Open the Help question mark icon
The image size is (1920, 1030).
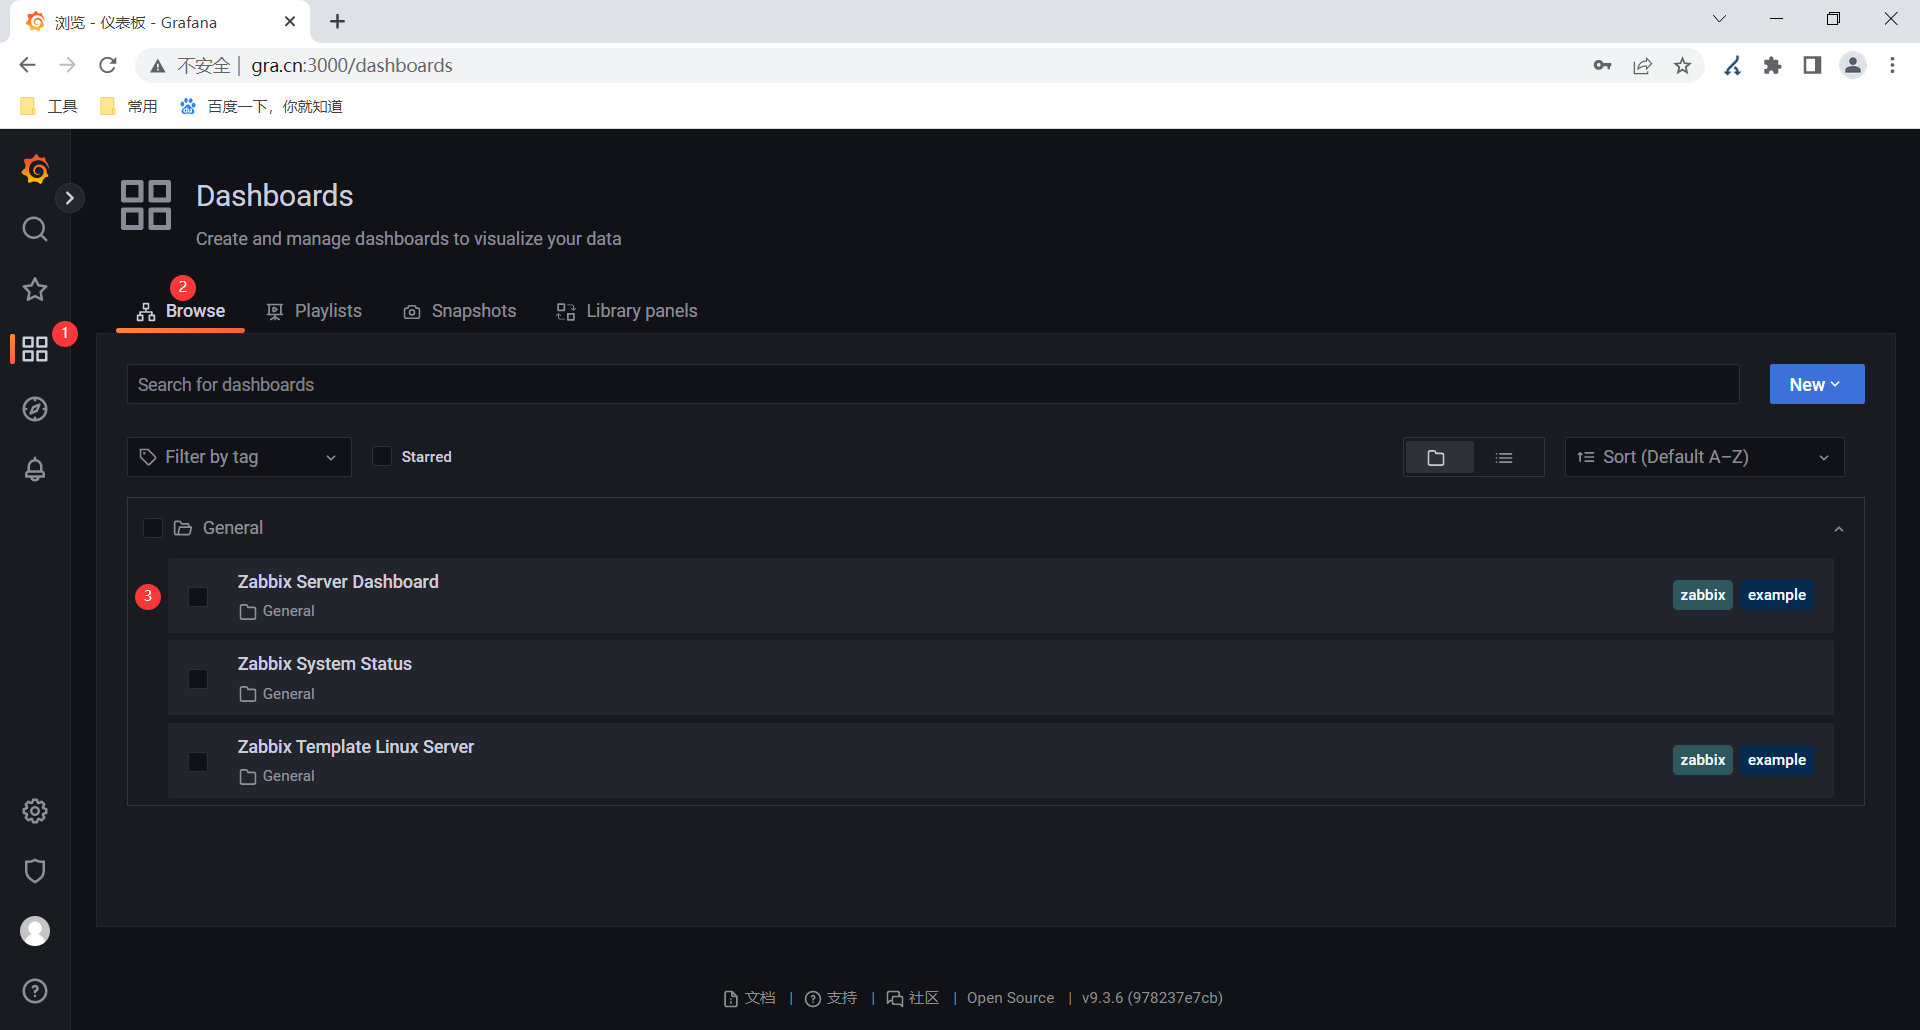click(35, 991)
